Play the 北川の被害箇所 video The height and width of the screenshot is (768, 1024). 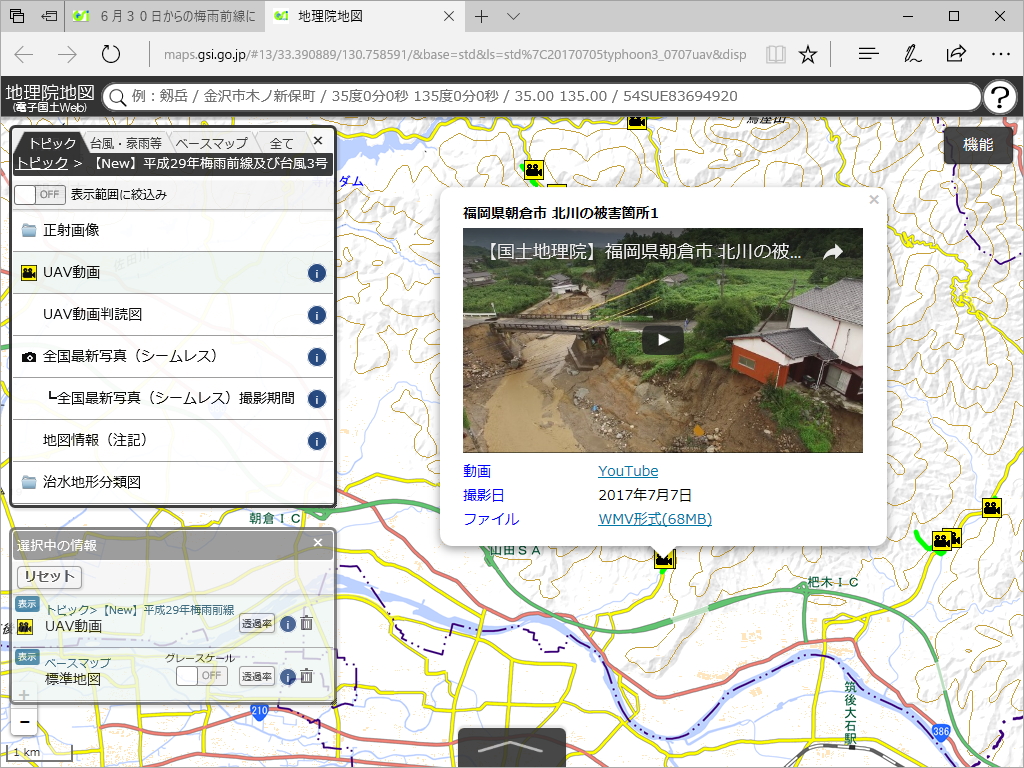(x=663, y=340)
